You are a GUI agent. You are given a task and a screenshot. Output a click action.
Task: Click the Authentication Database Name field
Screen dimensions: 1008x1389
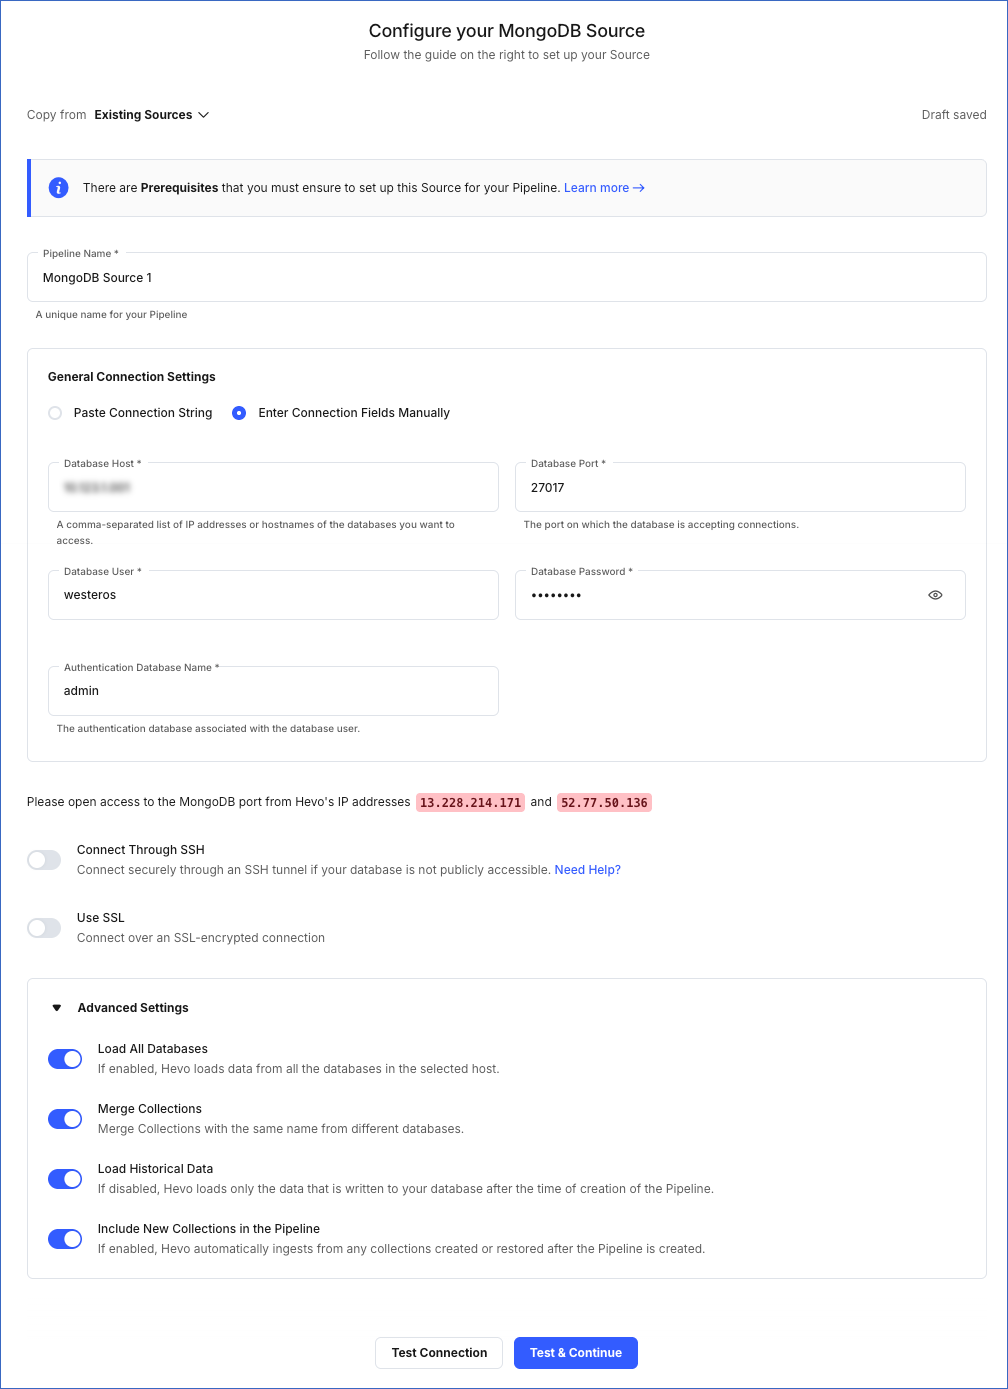(x=273, y=690)
